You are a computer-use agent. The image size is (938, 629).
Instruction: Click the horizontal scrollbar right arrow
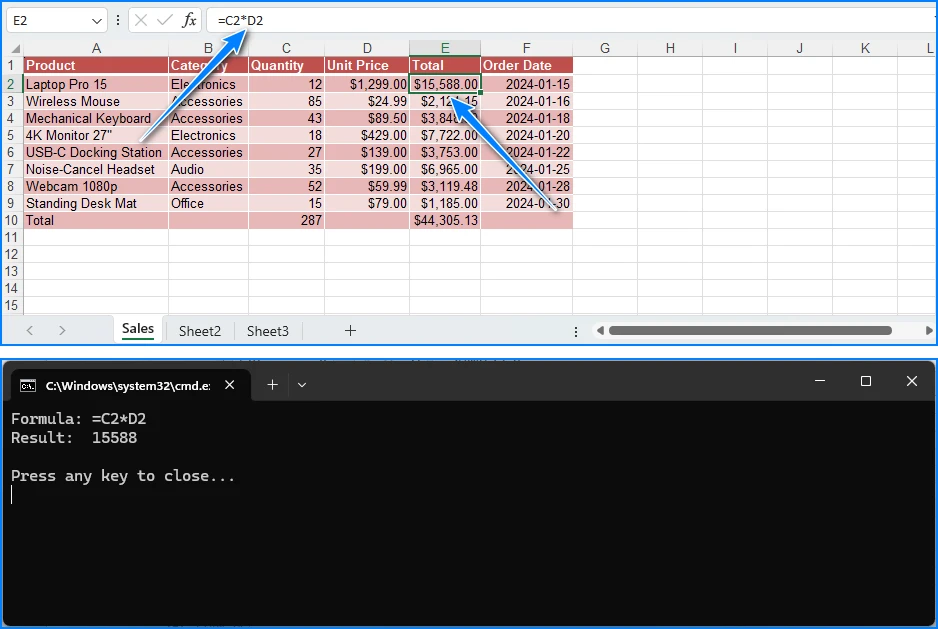[x=928, y=330]
